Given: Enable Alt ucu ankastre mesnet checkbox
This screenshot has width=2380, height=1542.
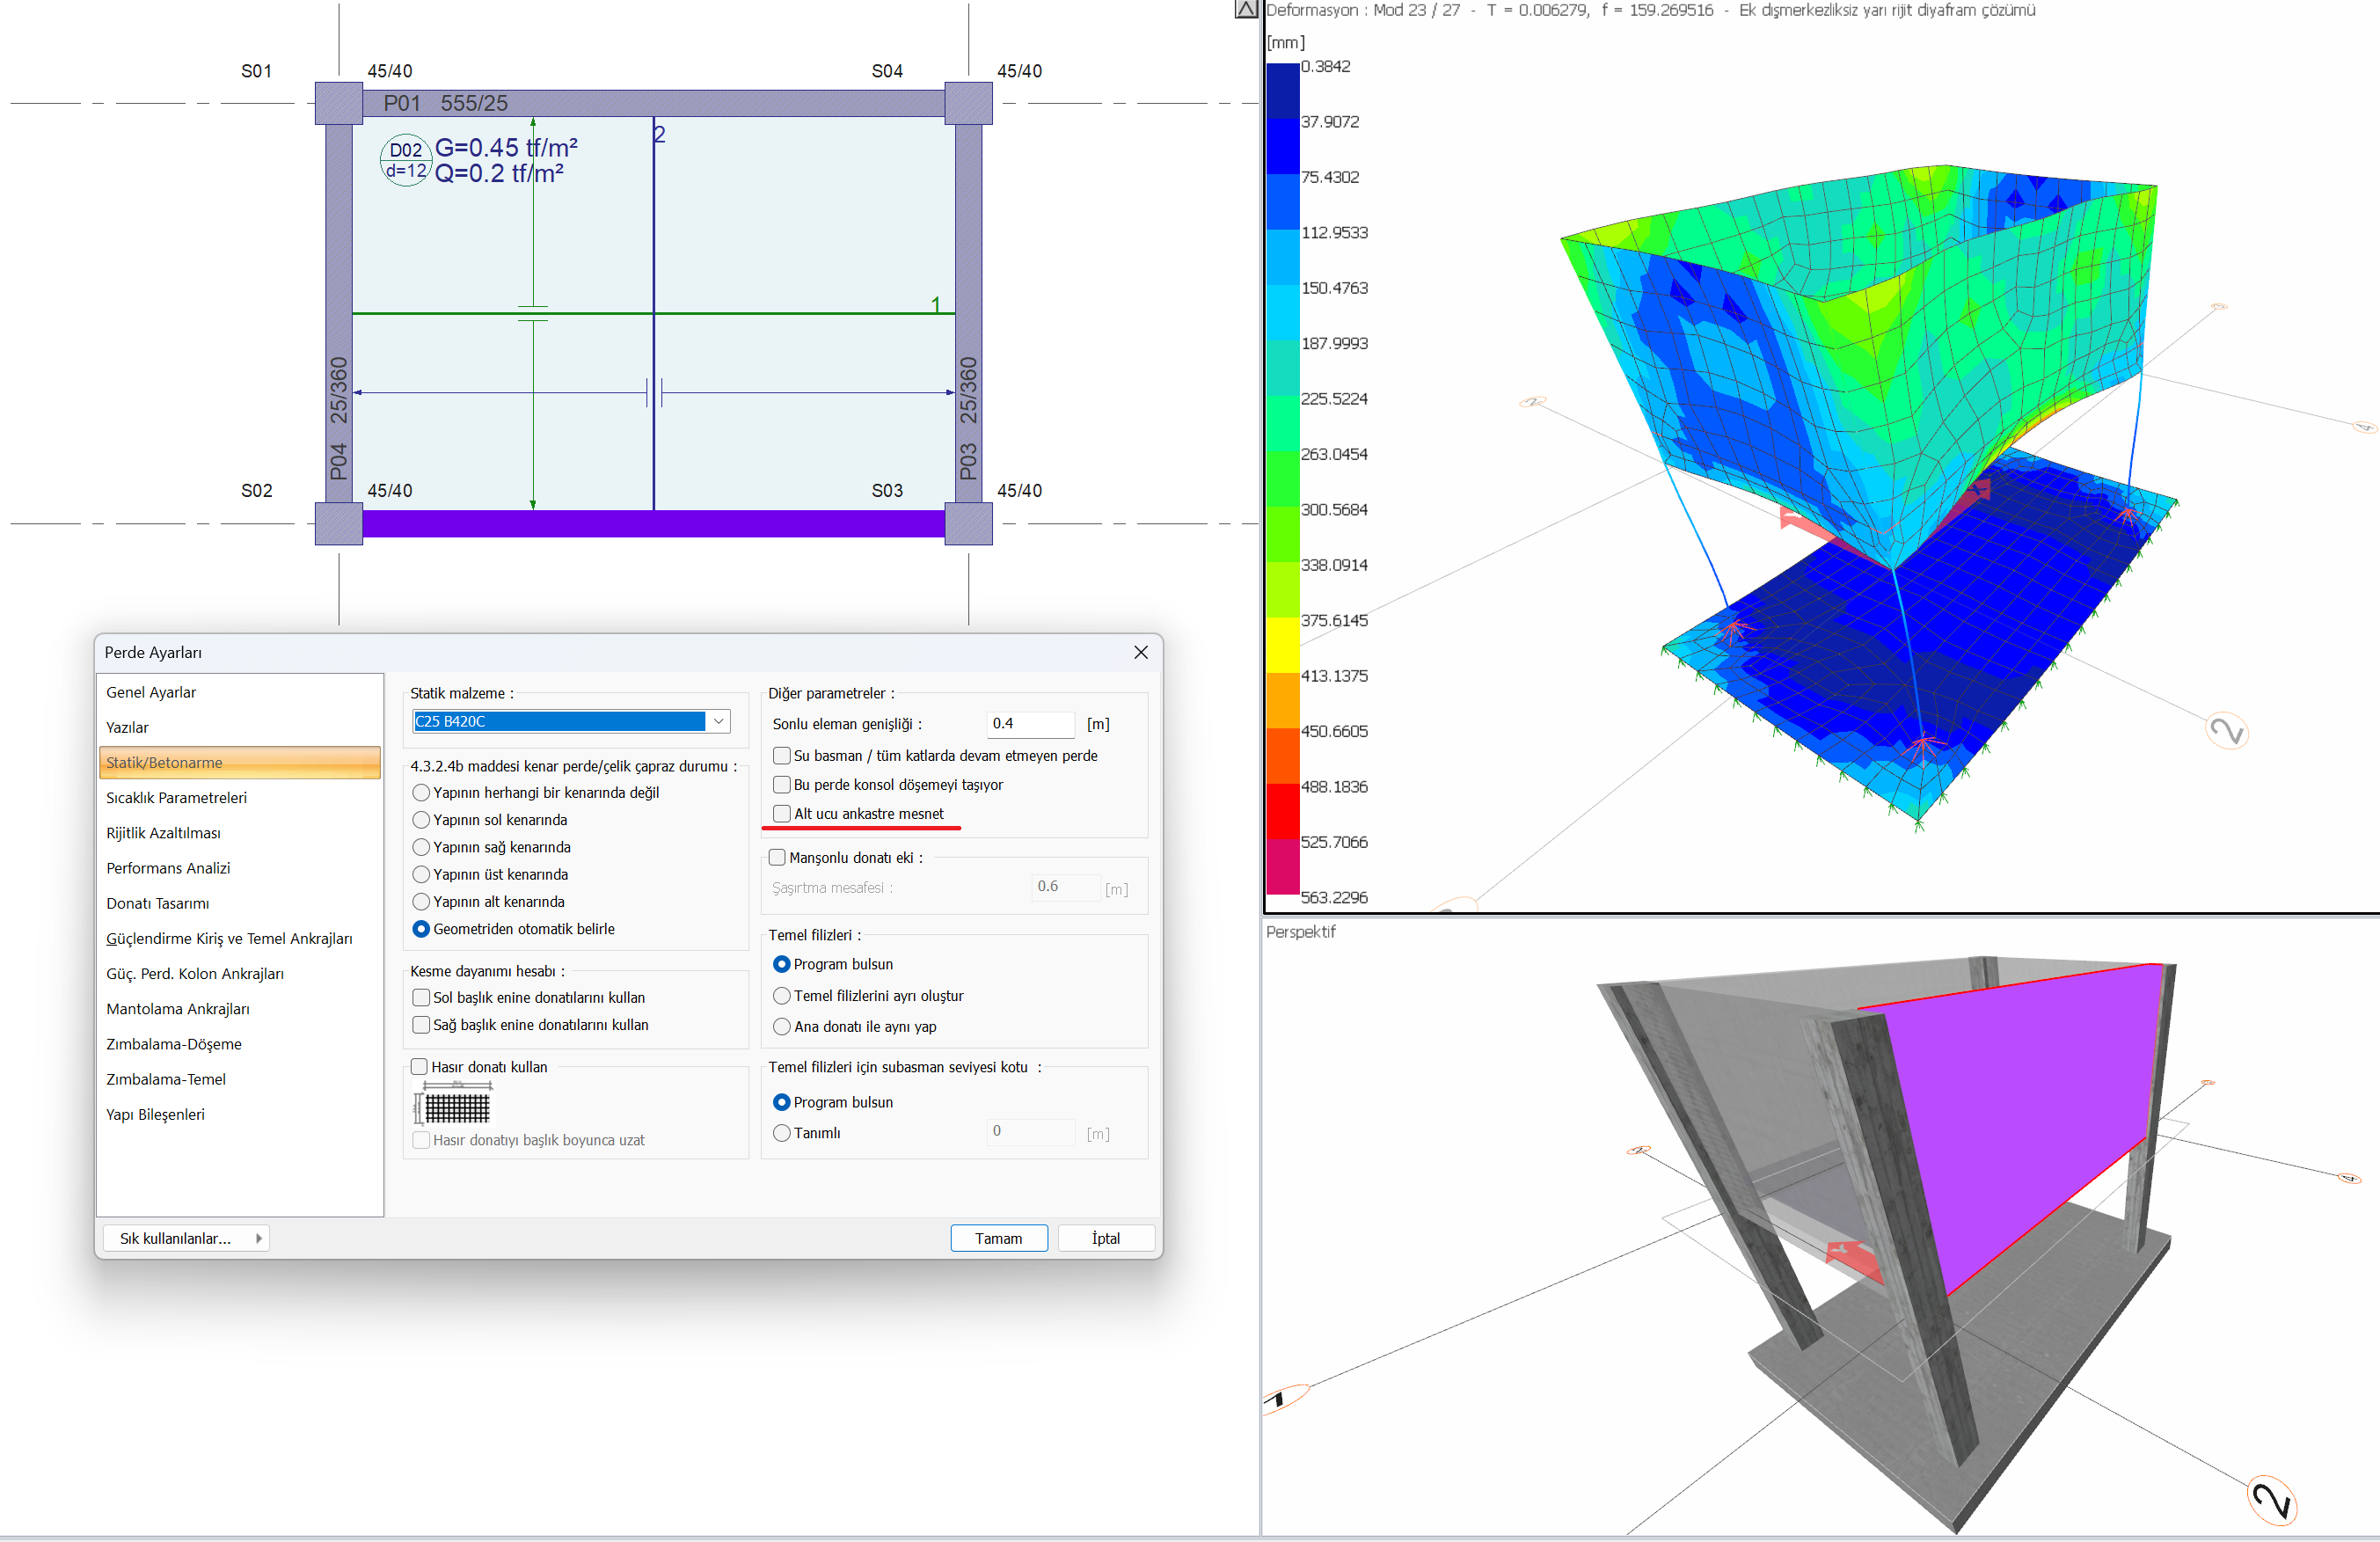Looking at the screenshot, I should tap(782, 813).
